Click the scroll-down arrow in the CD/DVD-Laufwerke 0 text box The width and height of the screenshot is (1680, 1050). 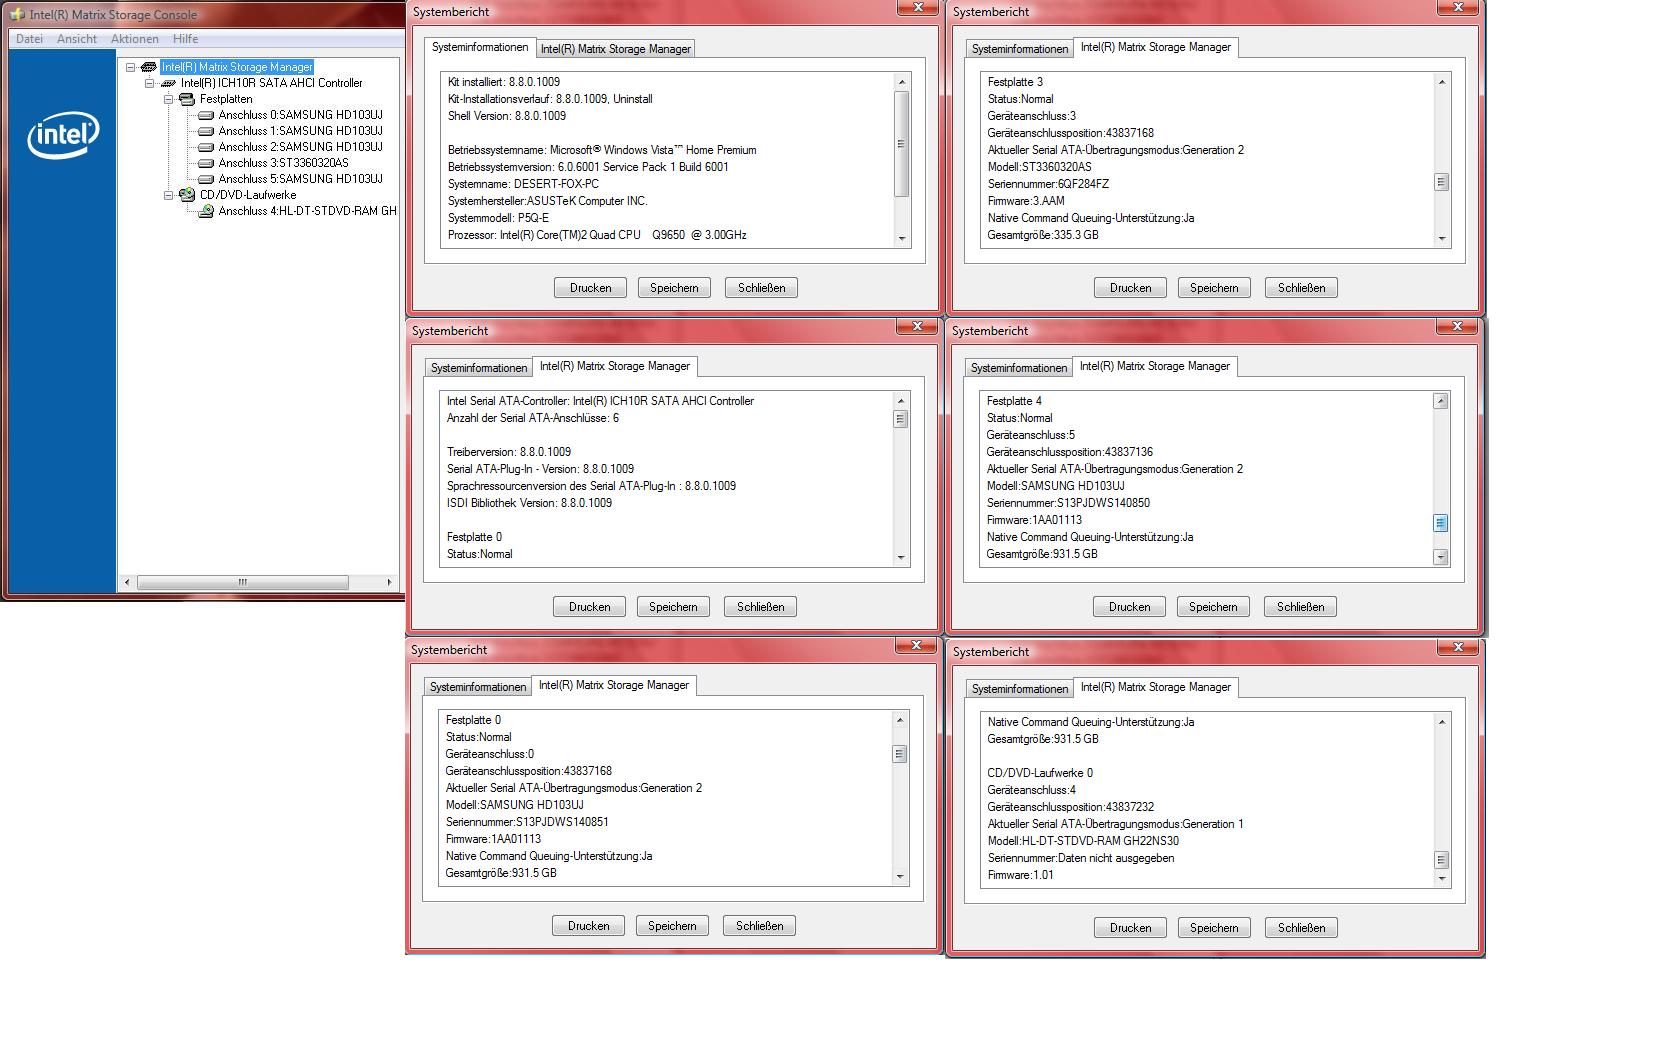1441,878
